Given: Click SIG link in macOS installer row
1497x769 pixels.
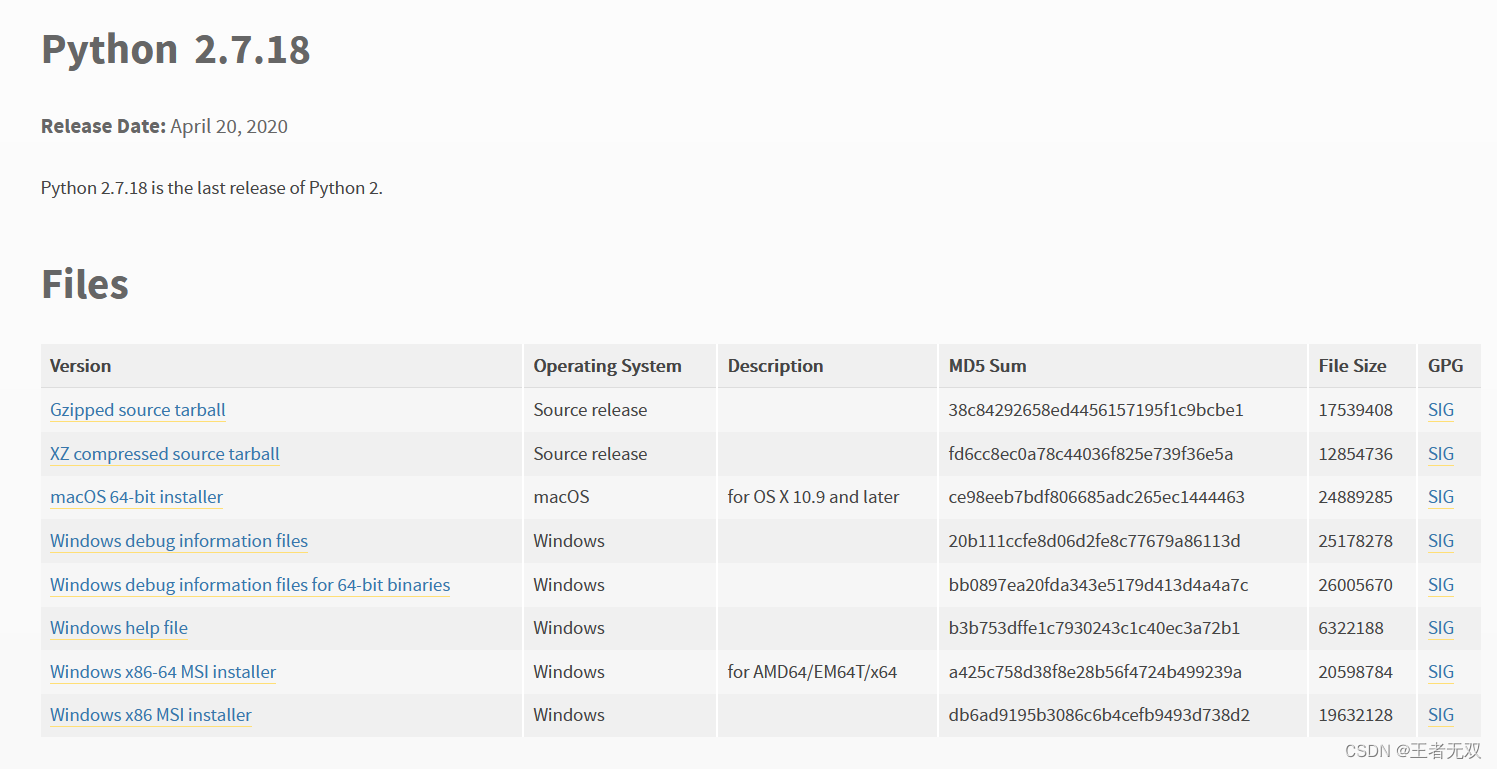Looking at the screenshot, I should coord(1441,497).
